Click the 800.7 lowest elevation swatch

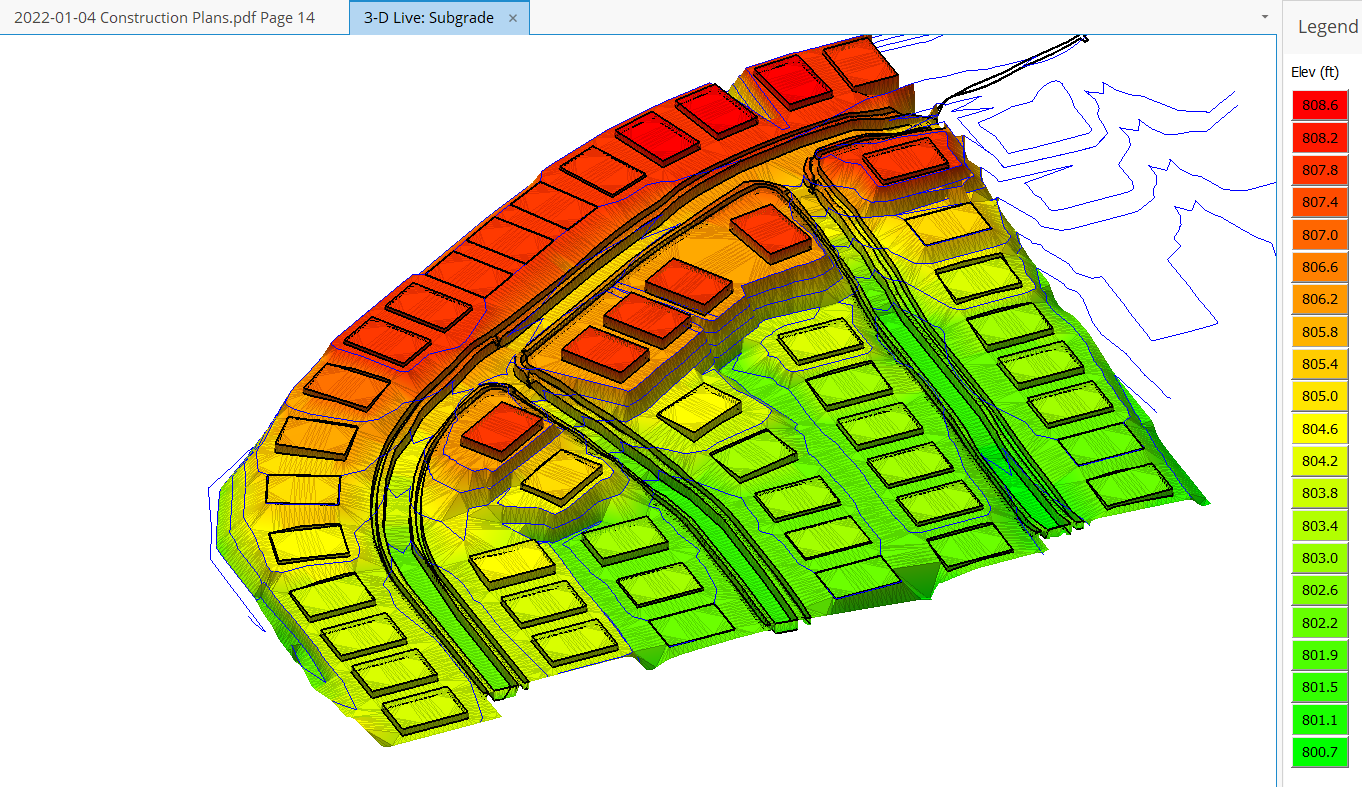pyautogui.click(x=1320, y=752)
